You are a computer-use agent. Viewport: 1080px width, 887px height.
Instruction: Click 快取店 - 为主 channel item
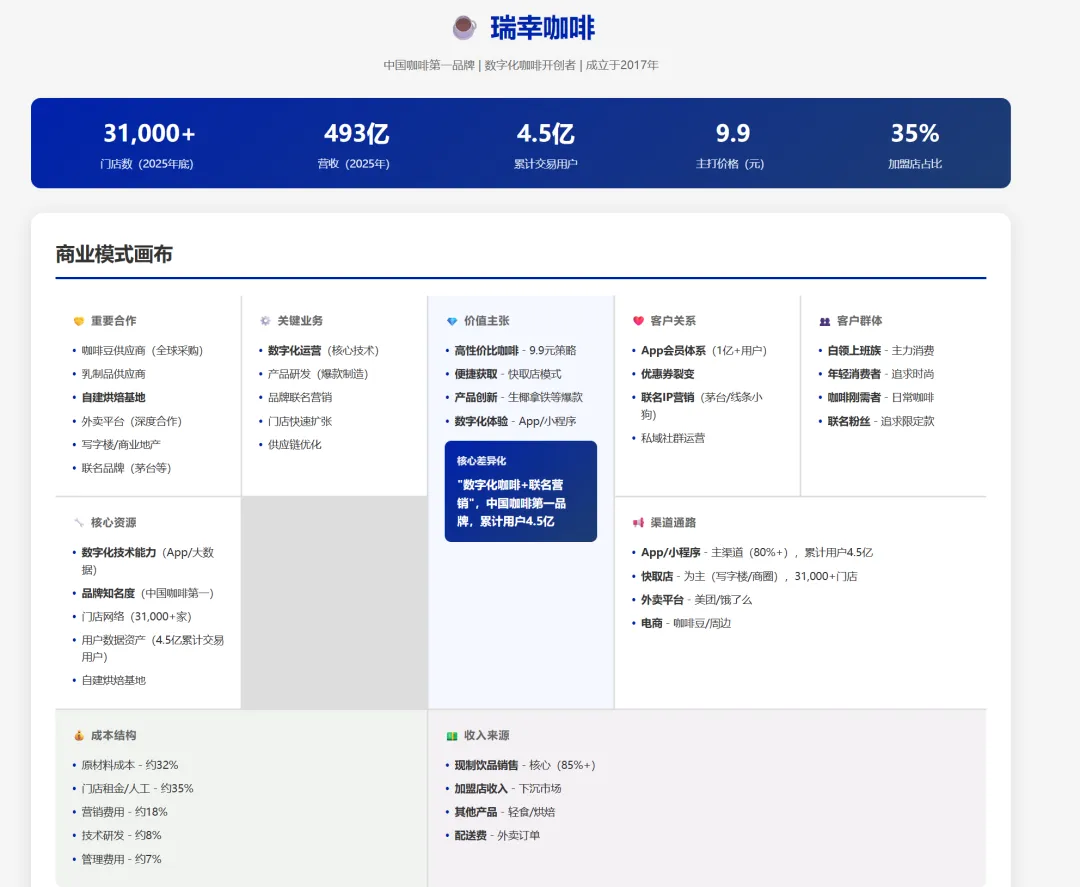coord(749,576)
